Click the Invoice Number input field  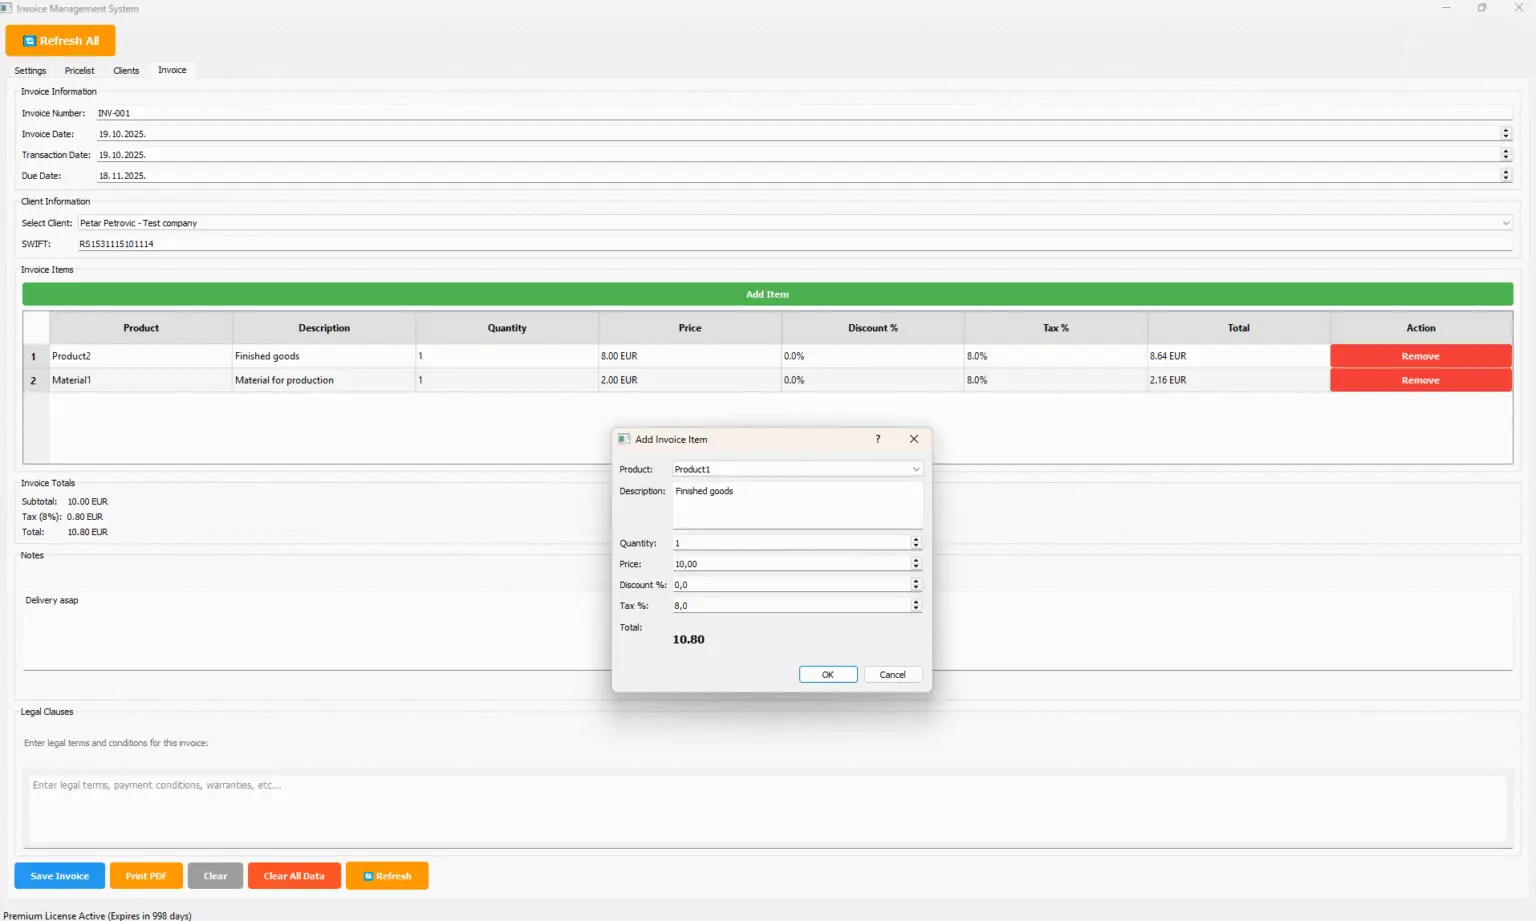coord(800,113)
